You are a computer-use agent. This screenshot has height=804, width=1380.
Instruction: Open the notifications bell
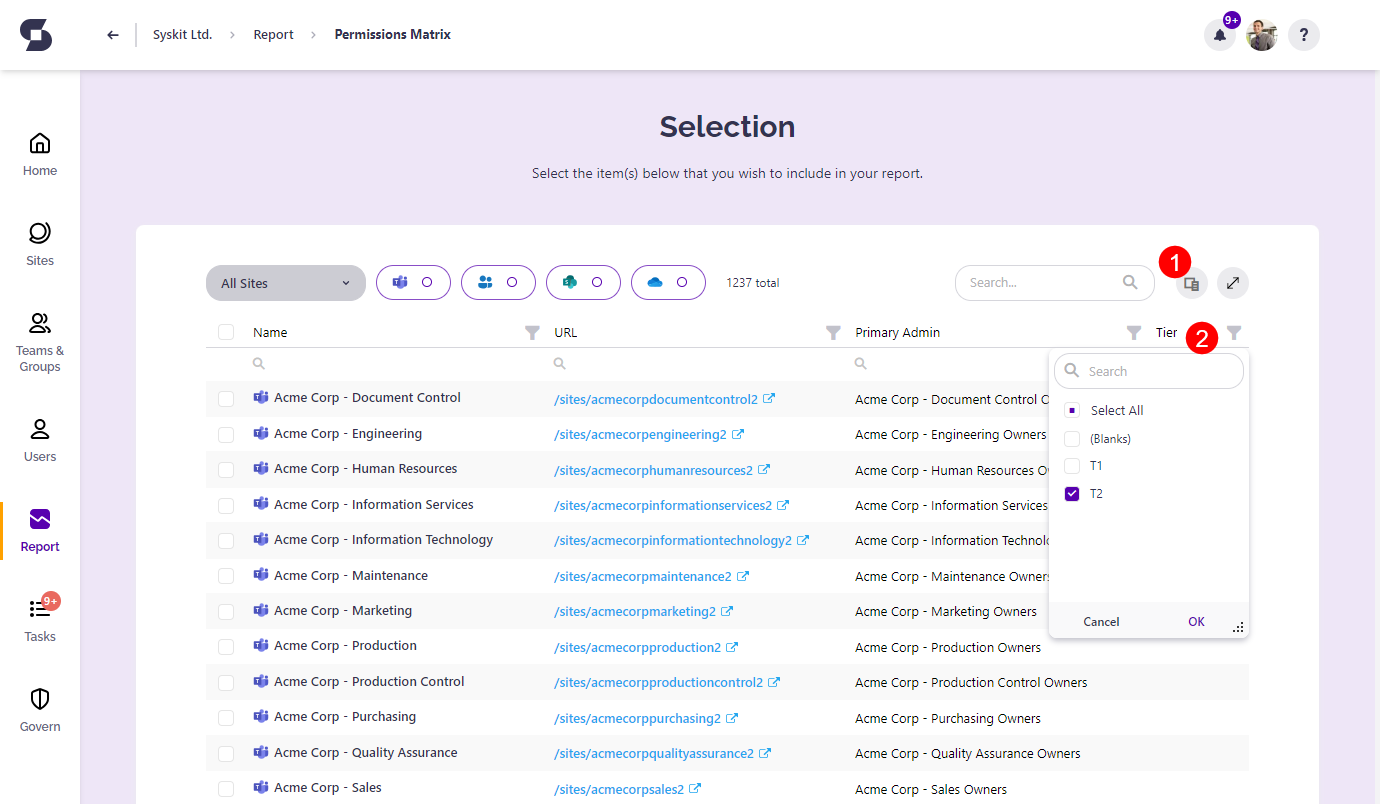[1219, 34]
